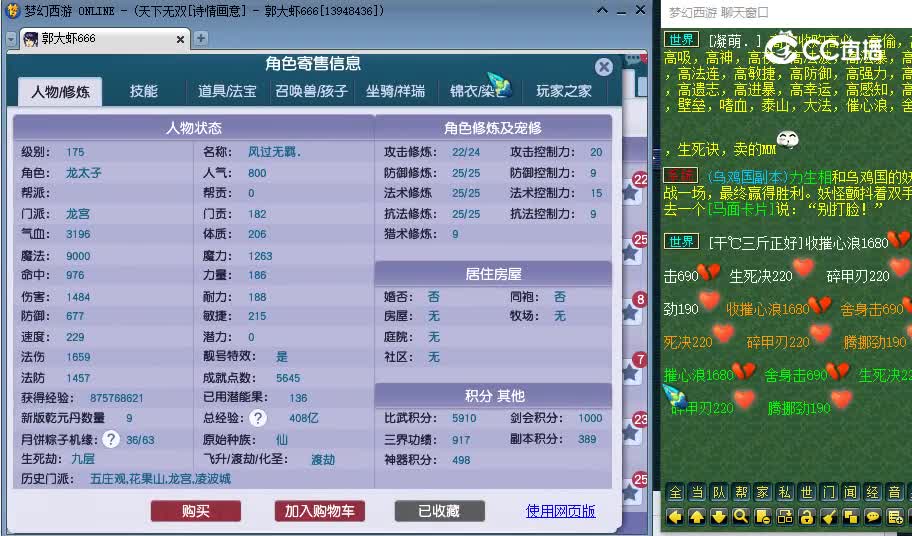Click the help icon next to 月饼粽子机缘
The width and height of the screenshot is (912, 536).
[x=111, y=439]
